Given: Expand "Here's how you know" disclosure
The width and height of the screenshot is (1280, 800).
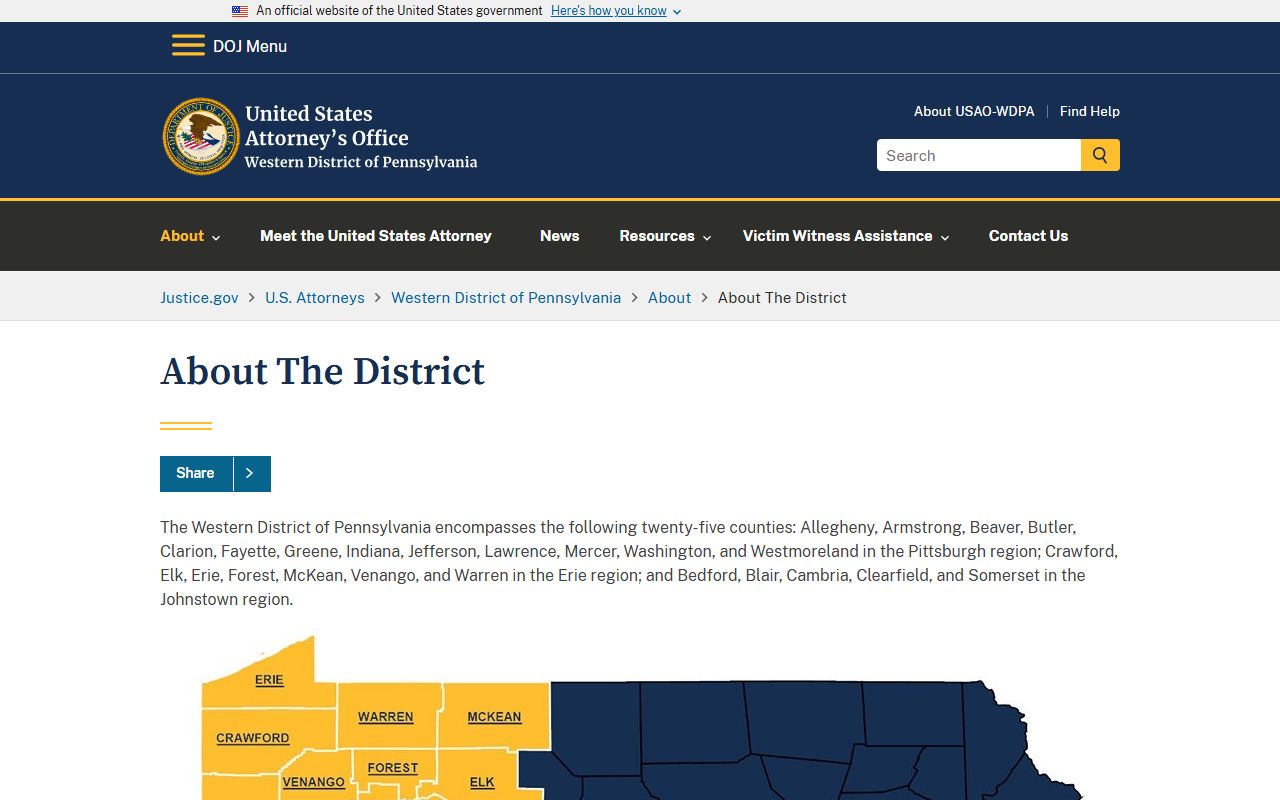Looking at the screenshot, I should click(616, 11).
